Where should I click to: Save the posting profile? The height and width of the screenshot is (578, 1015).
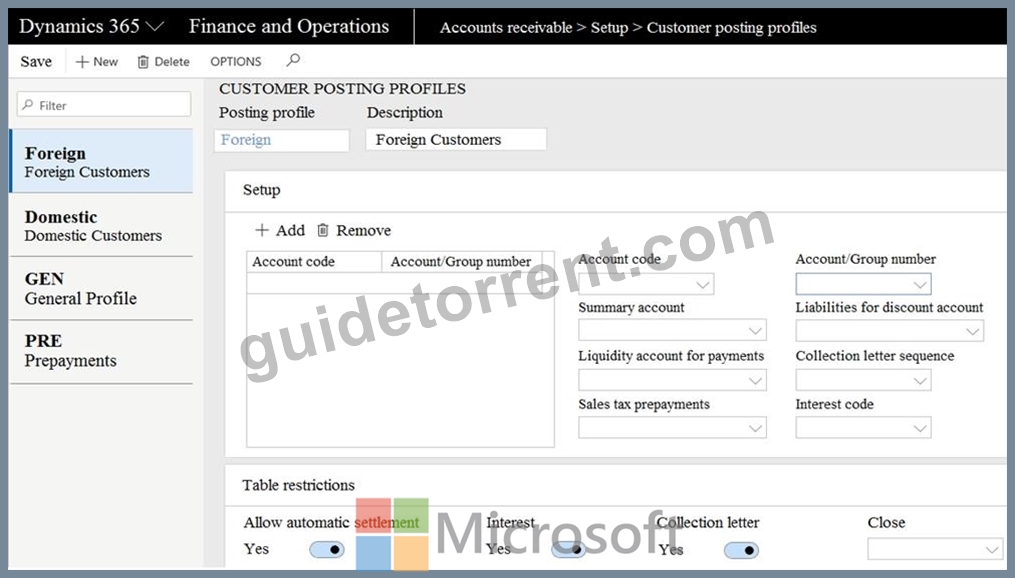point(36,61)
